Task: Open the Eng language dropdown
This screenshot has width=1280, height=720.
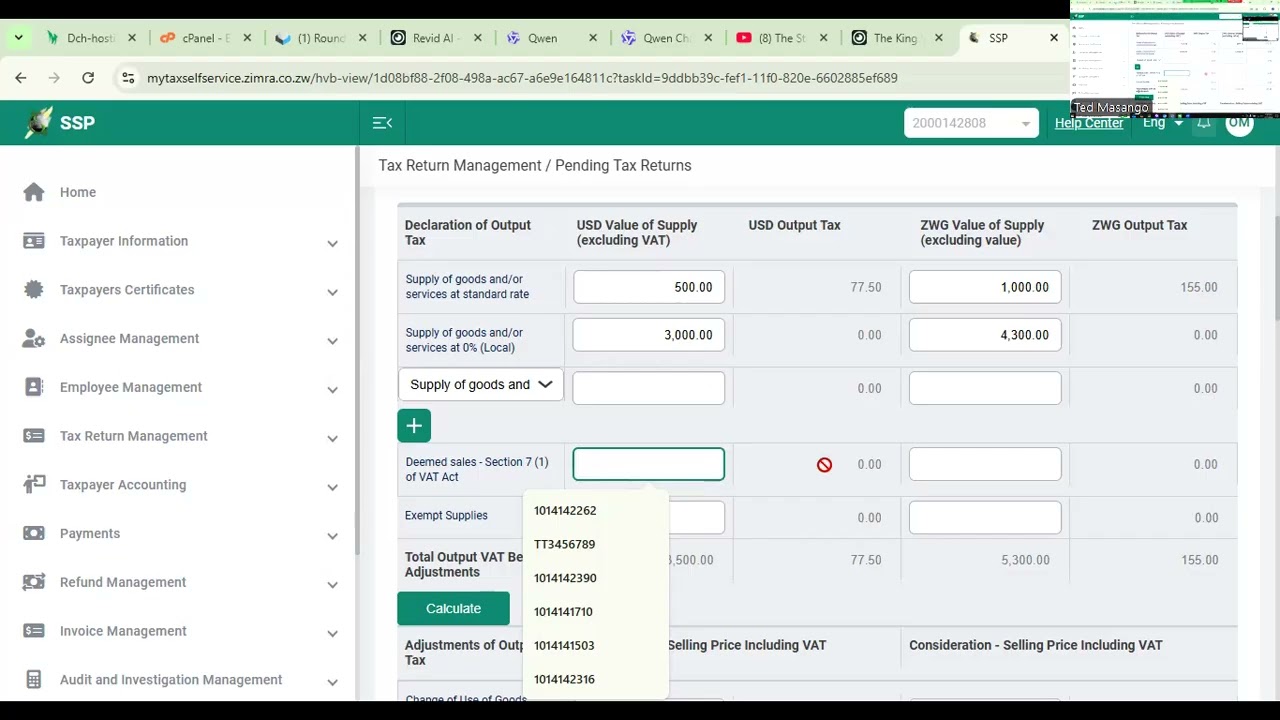Action: (1163, 123)
